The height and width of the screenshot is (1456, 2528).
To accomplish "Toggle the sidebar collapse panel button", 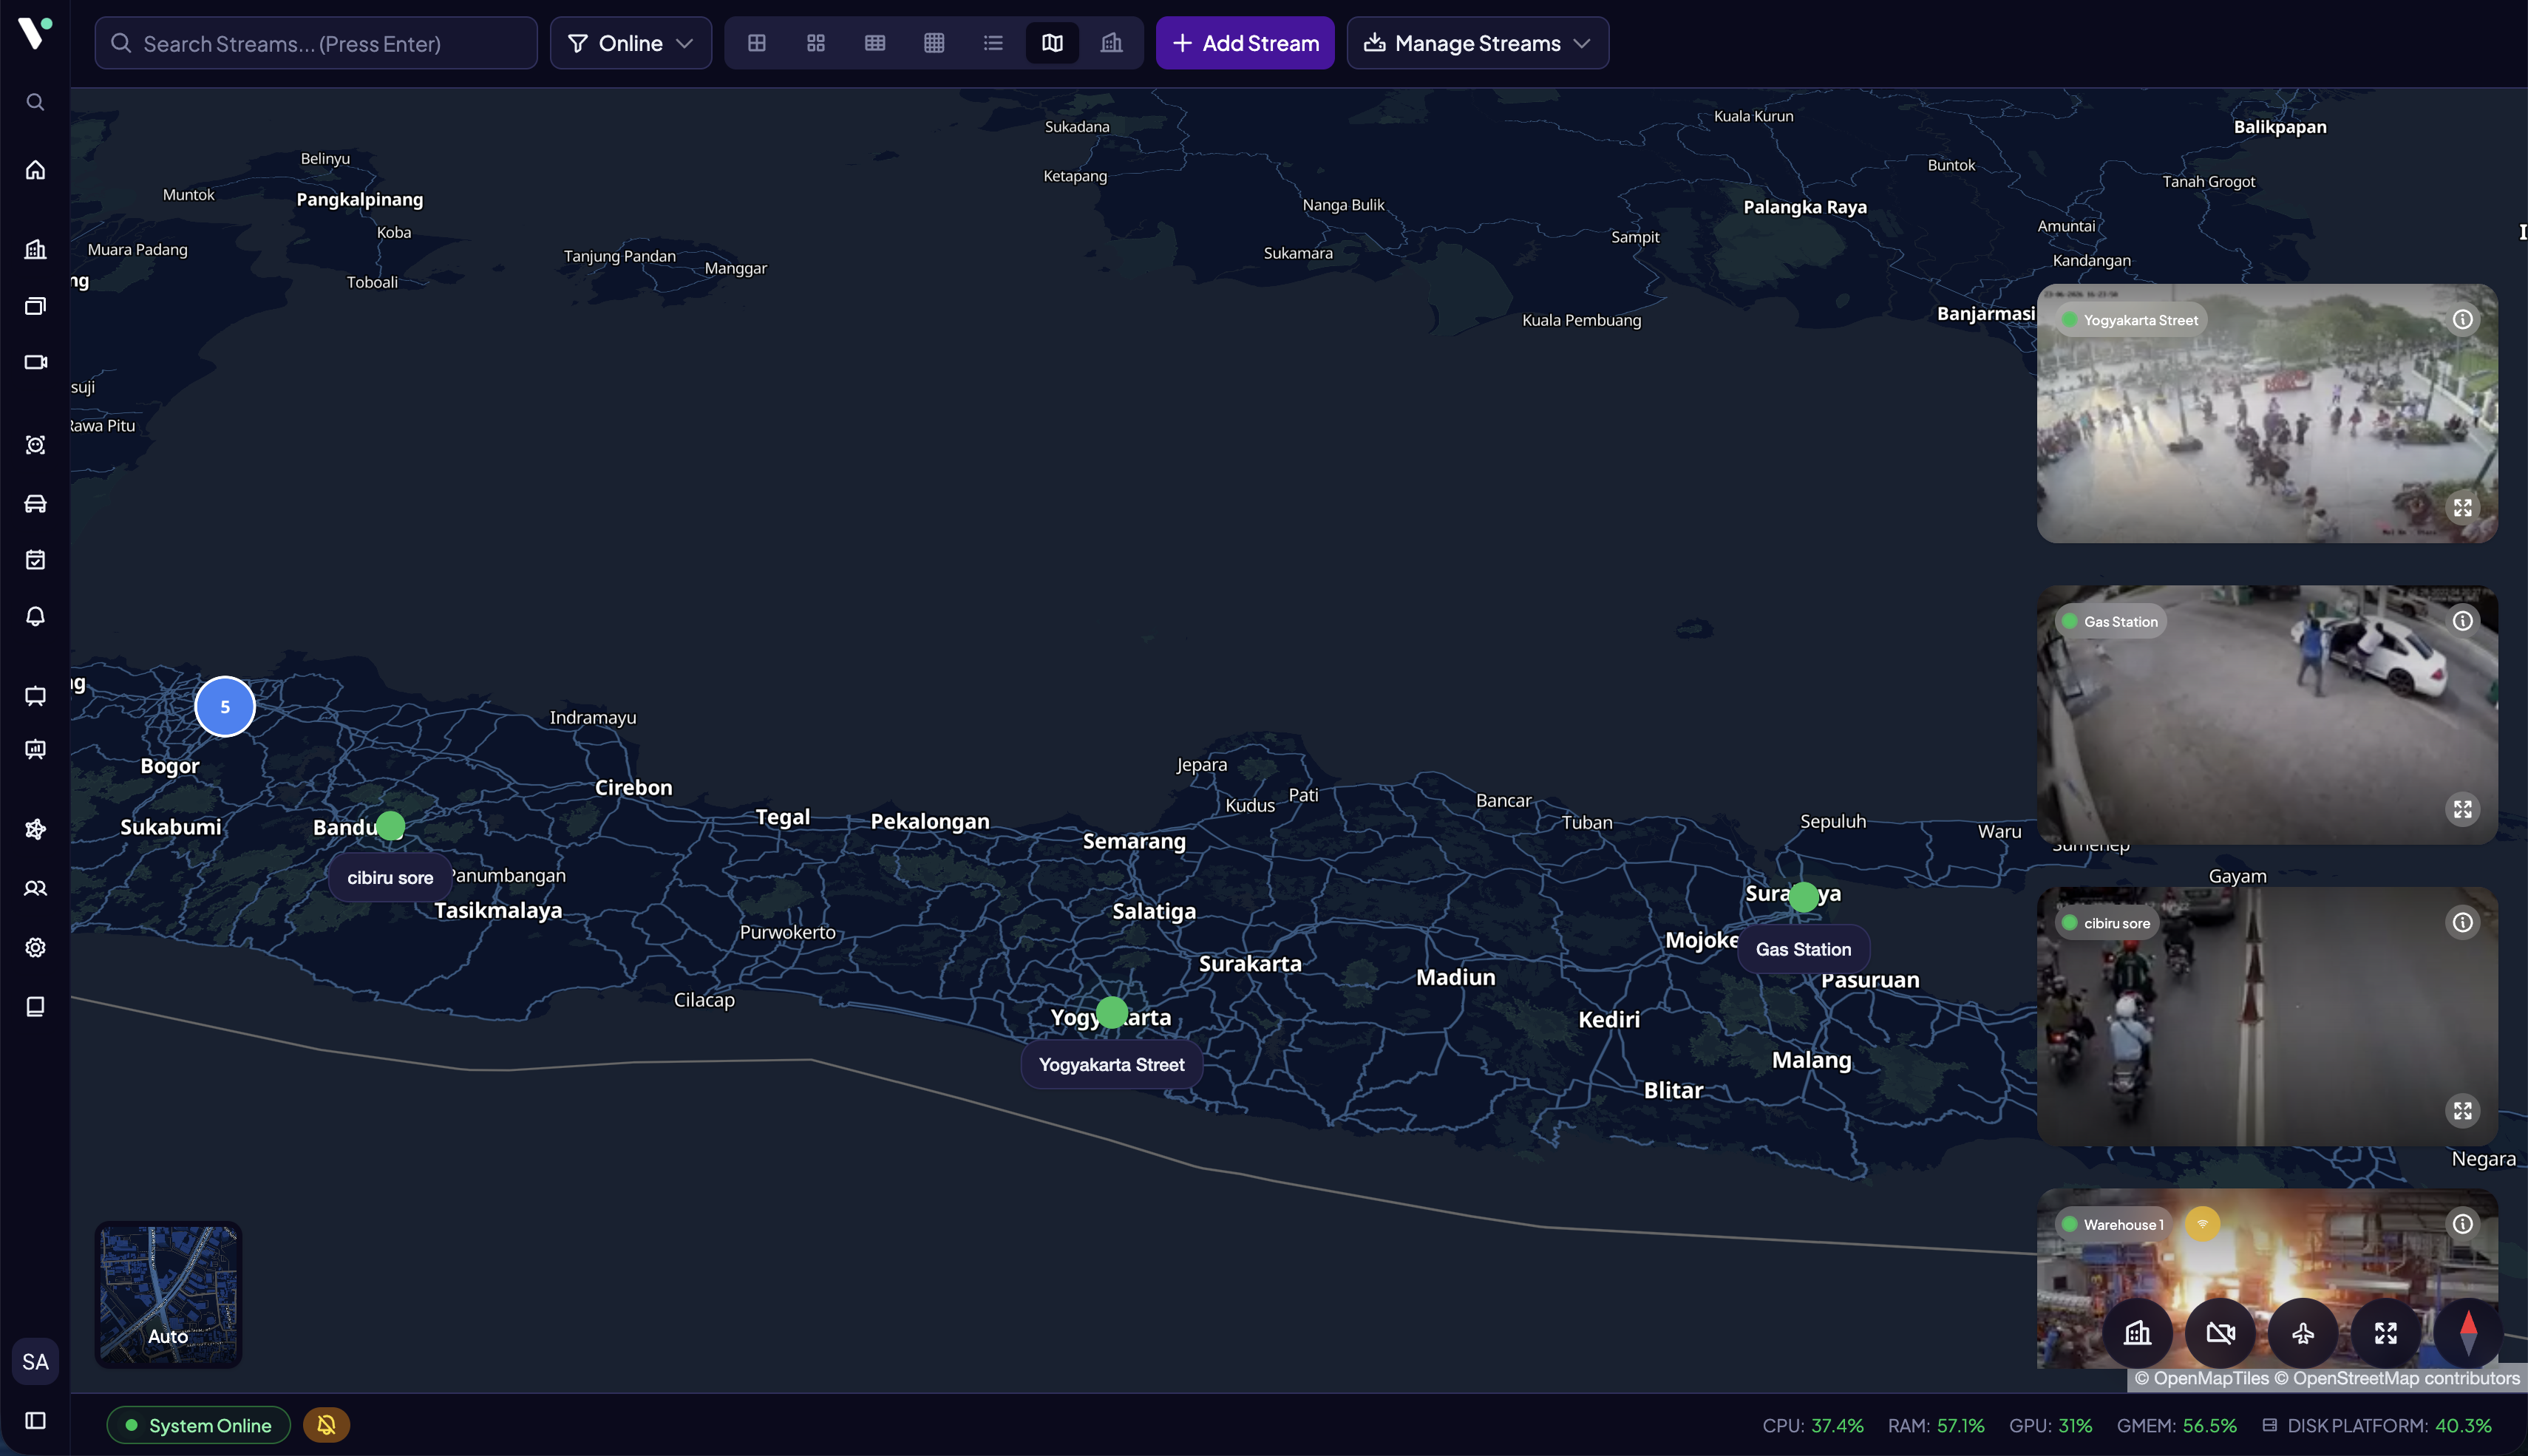I will 35,1421.
